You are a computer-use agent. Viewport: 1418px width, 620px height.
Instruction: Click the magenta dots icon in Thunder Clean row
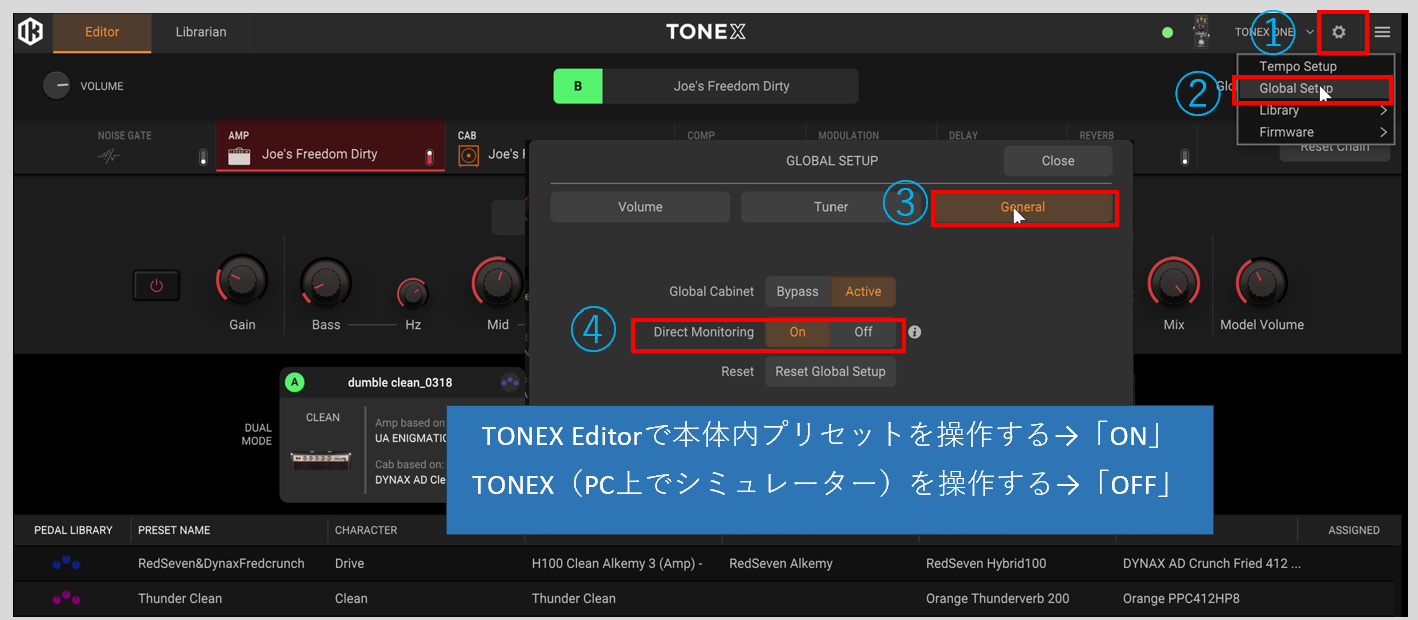66,598
